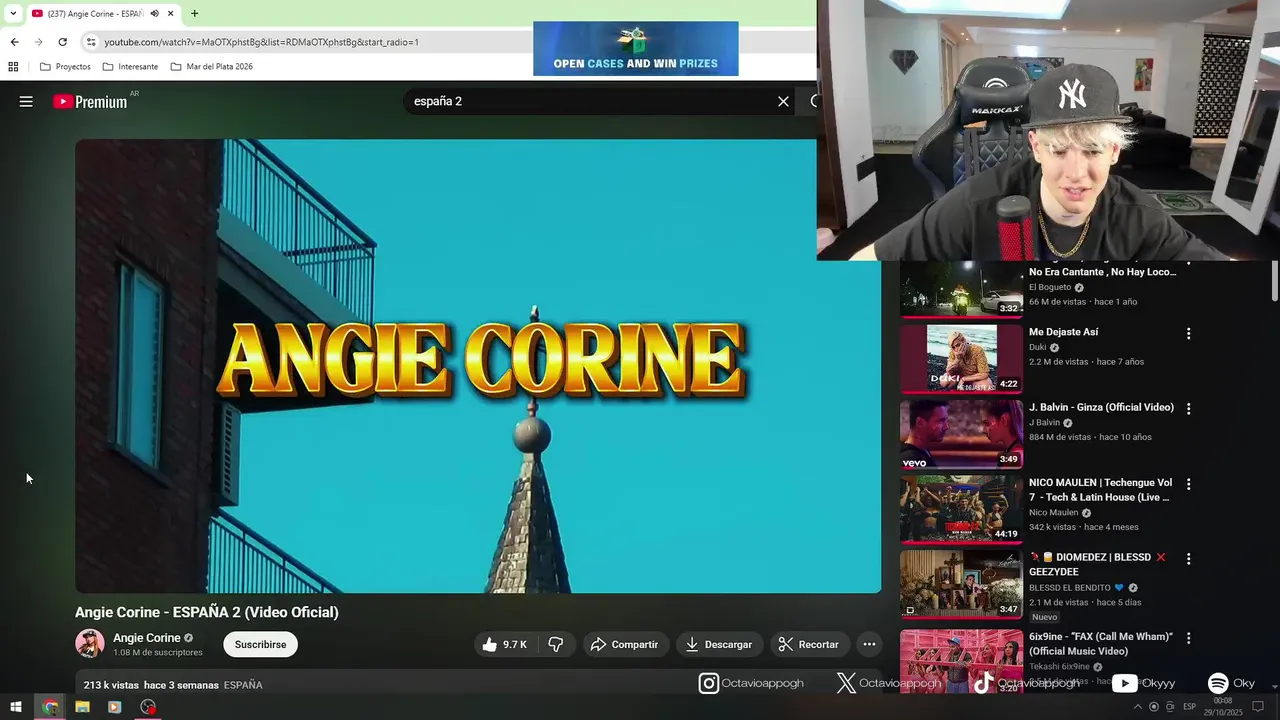This screenshot has height=720, width=1280.
Task: Click the 'Open cases and win prizes' banner
Action: tap(636, 48)
